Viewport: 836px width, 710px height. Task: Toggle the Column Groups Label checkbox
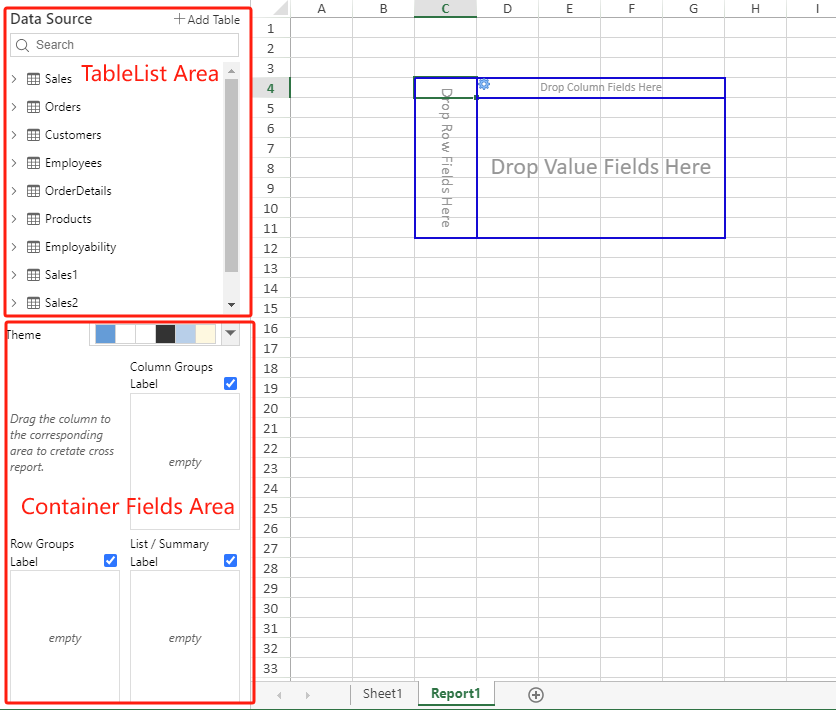point(231,383)
